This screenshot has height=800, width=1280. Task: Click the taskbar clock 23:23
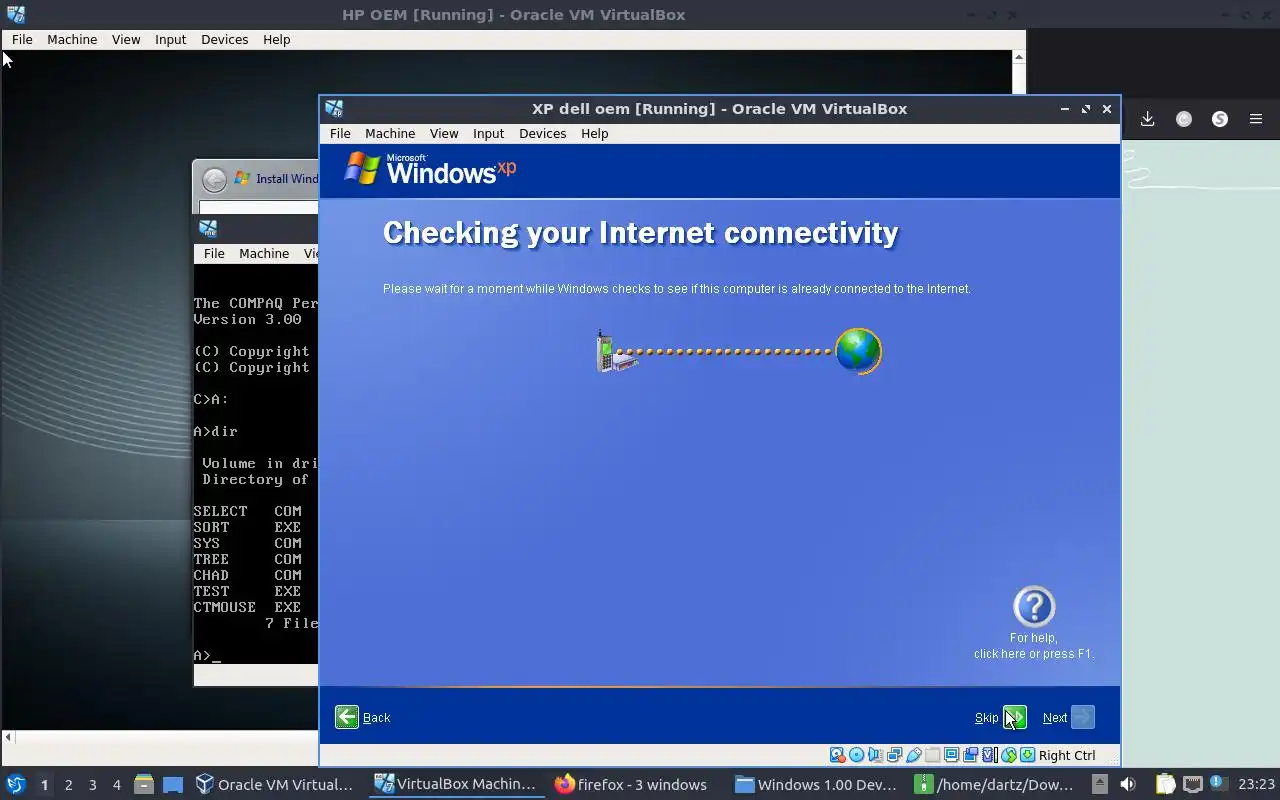1256,785
